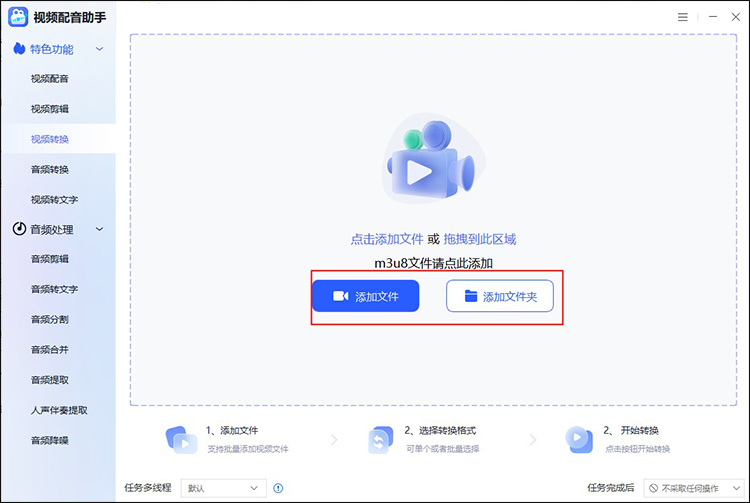Click the step 2 选择转换格式 icon
750x503 pixels.
pos(380,439)
